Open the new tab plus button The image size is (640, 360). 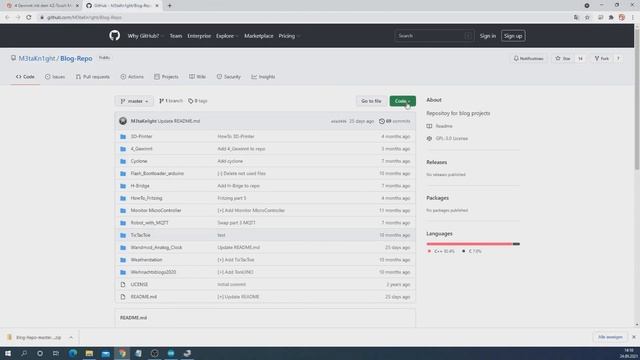pyautogui.click(x=169, y=6)
